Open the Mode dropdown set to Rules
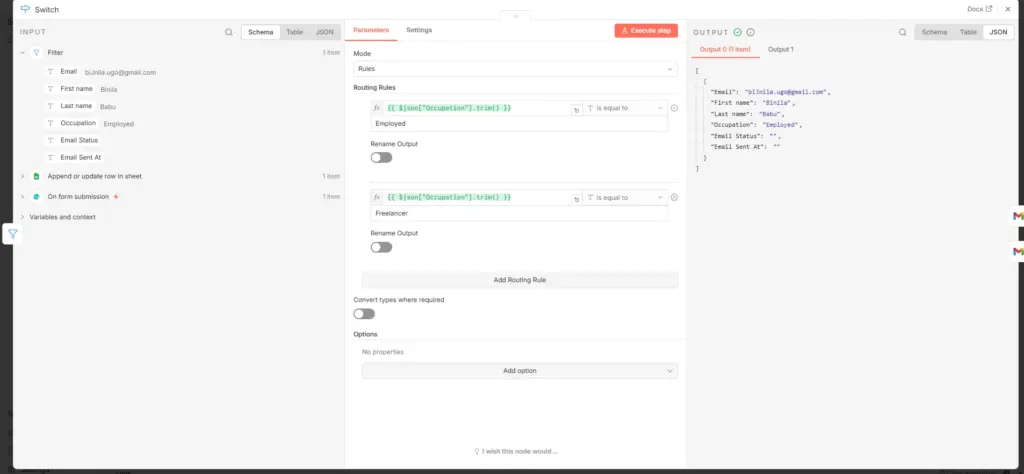This screenshot has height=474, width=1024. (515, 69)
